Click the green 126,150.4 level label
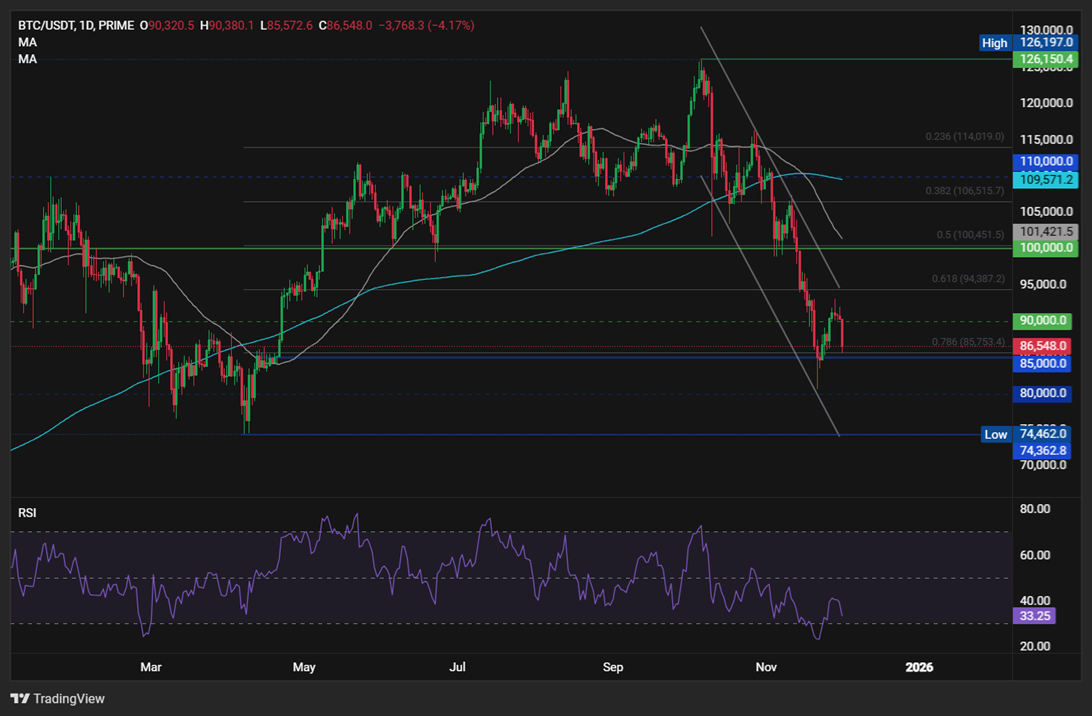1092x716 pixels. click(x=1044, y=59)
